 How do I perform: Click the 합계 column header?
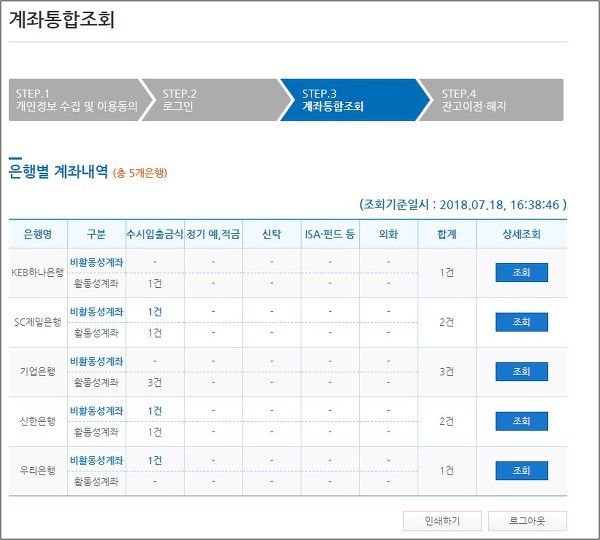coord(447,234)
